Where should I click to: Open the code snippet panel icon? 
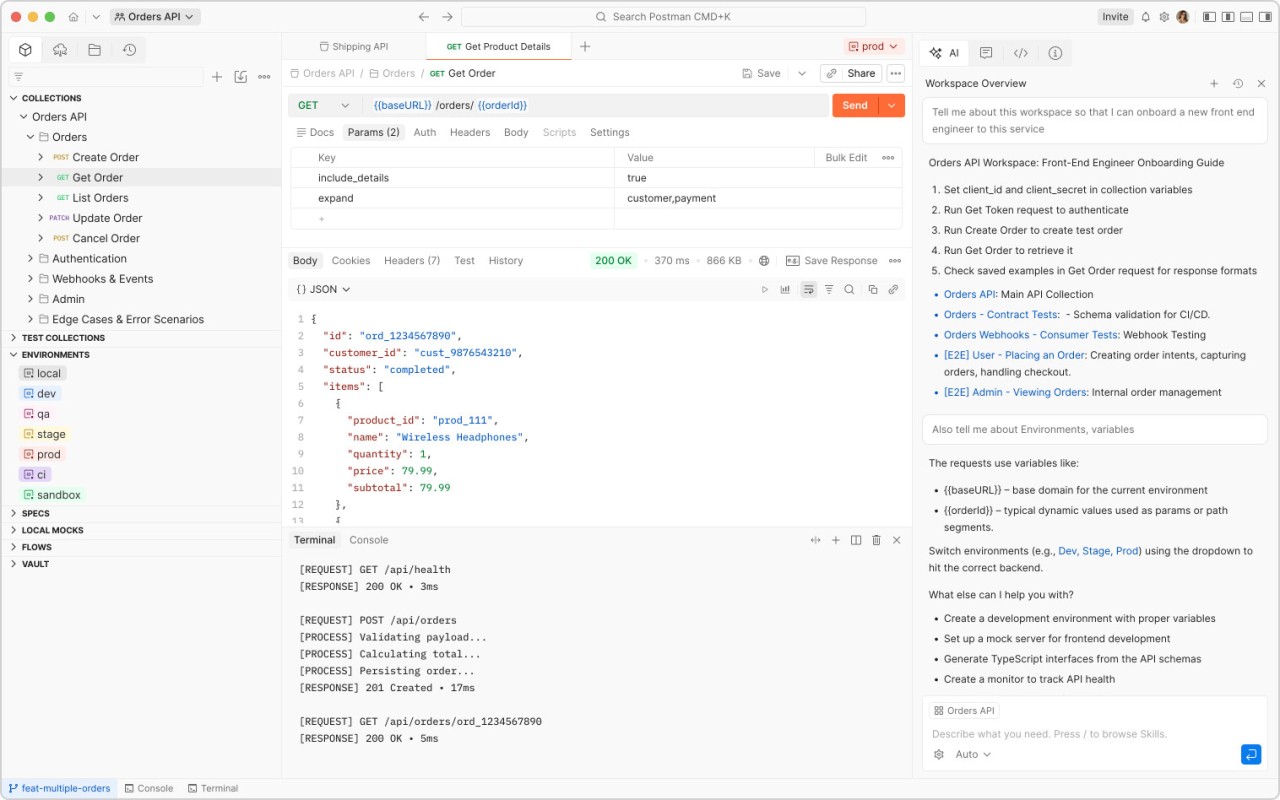click(1020, 53)
